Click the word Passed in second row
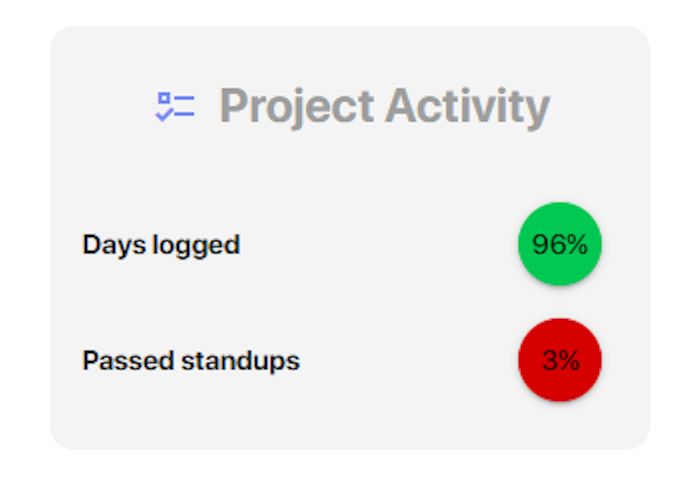Image resolution: width=696 pixels, height=490 pixels. (128, 360)
